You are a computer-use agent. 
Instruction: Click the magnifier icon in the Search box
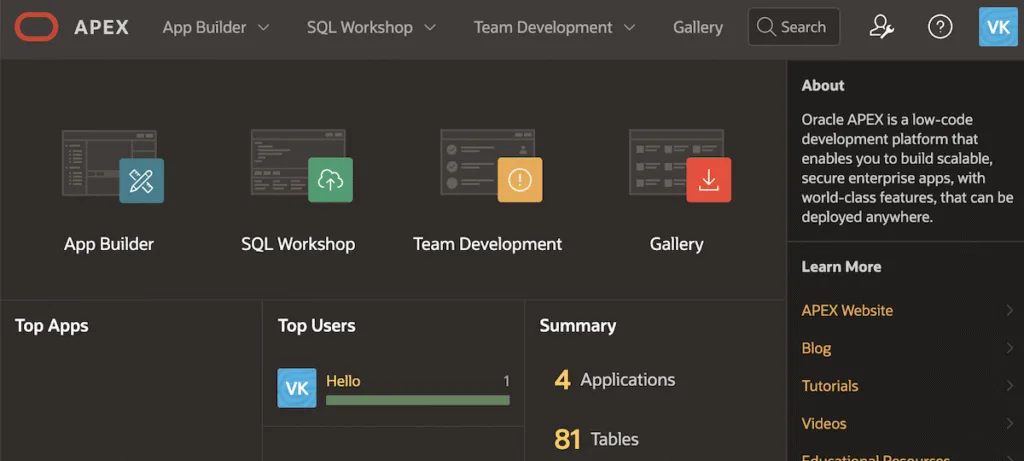765,27
